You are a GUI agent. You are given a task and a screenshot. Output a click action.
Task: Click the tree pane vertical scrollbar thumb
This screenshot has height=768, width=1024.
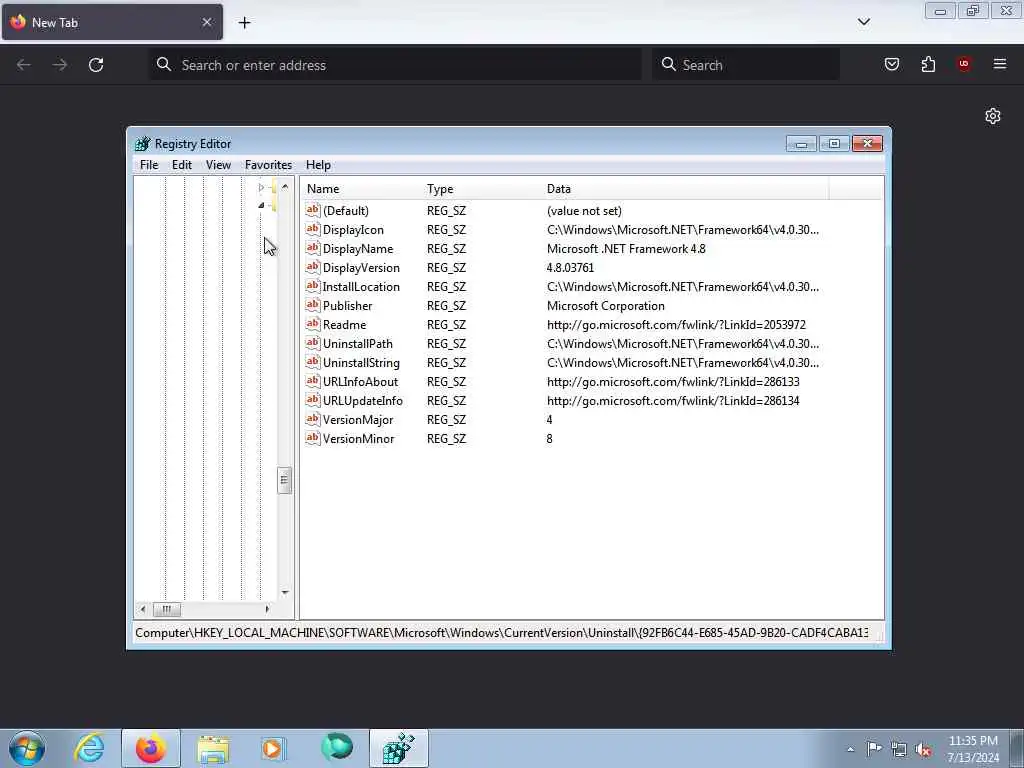tap(284, 480)
